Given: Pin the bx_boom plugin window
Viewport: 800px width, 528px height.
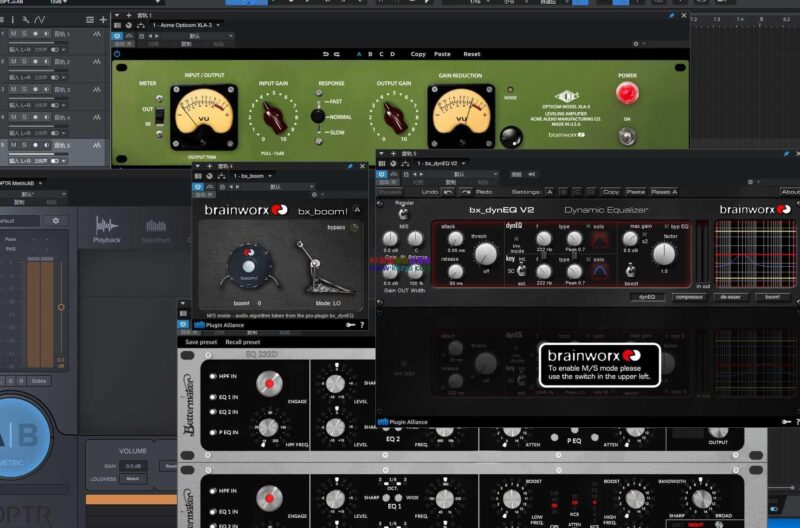Looking at the screenshot, I should 349,166.
